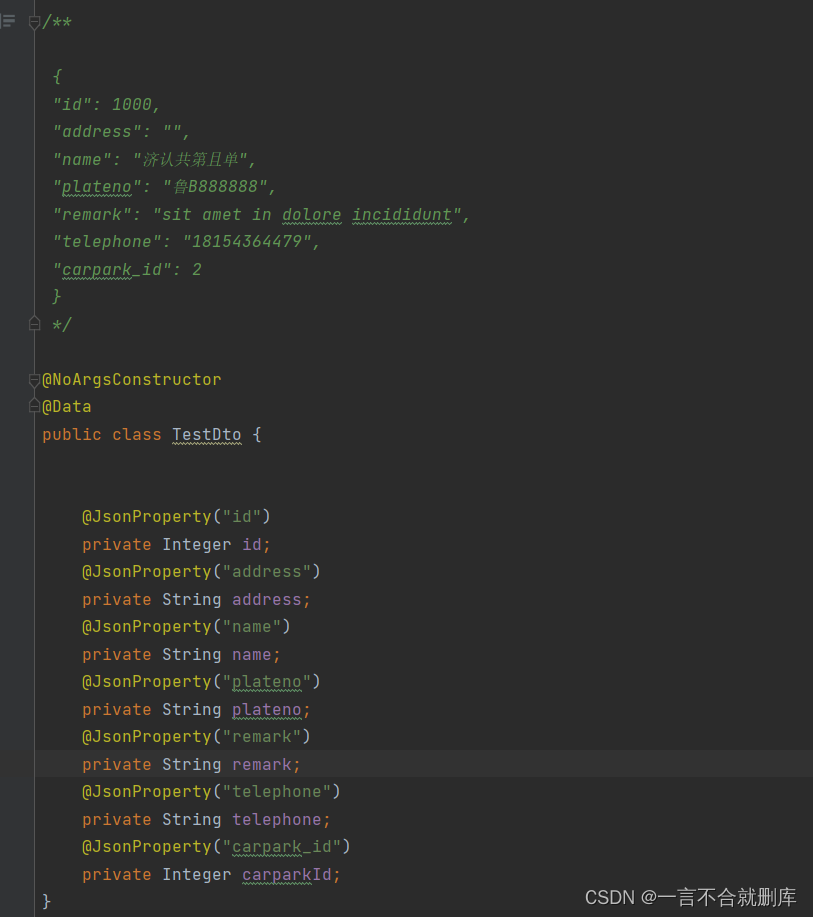Click the "id": 1000 comment line
Screen dimensions: 813x917
click(106, 105)
